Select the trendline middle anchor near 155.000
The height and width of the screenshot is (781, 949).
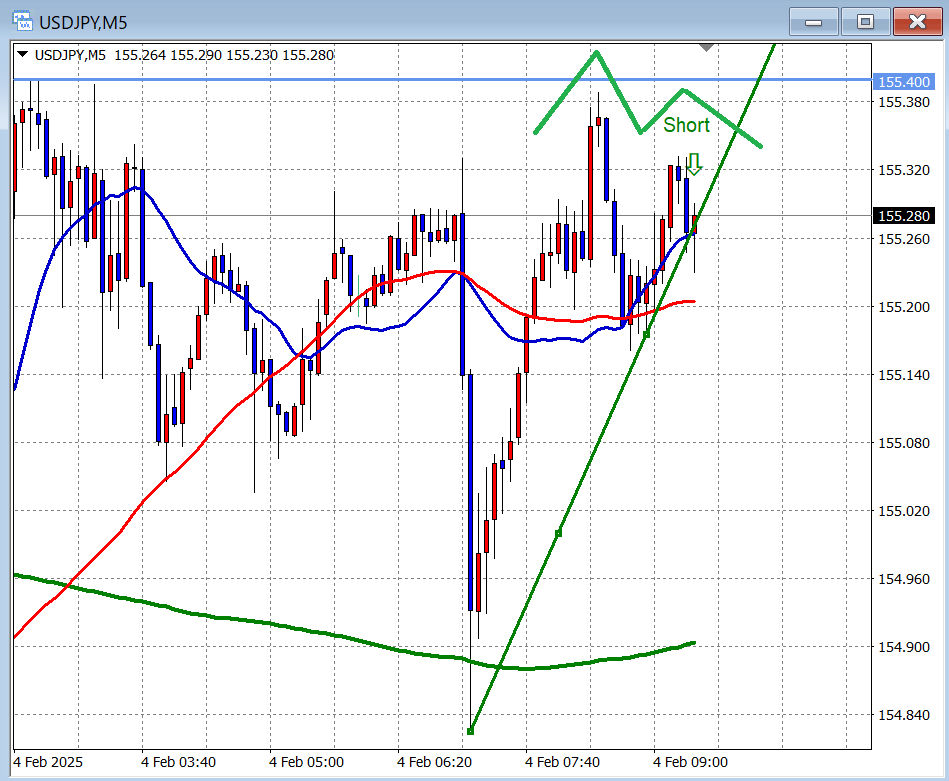[558, 533]
